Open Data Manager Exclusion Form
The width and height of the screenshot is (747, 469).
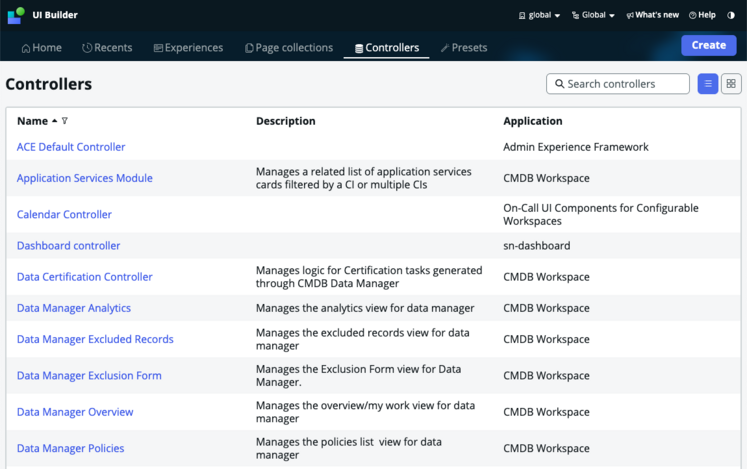pyautogui.click(x=89, y=376)
